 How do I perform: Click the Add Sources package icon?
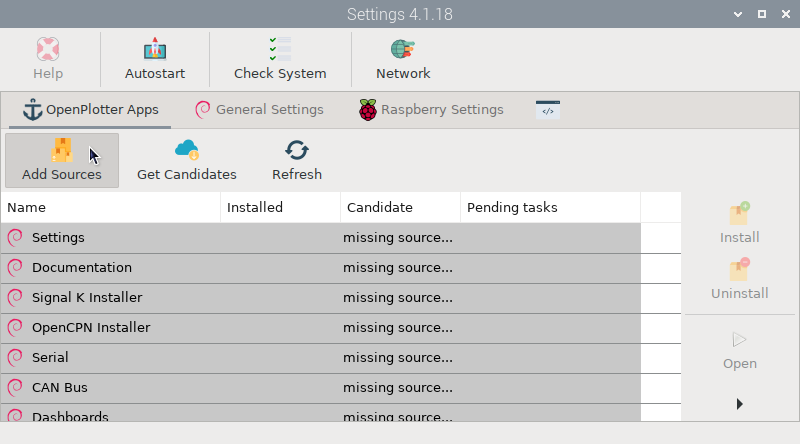[x=62, y=150]
